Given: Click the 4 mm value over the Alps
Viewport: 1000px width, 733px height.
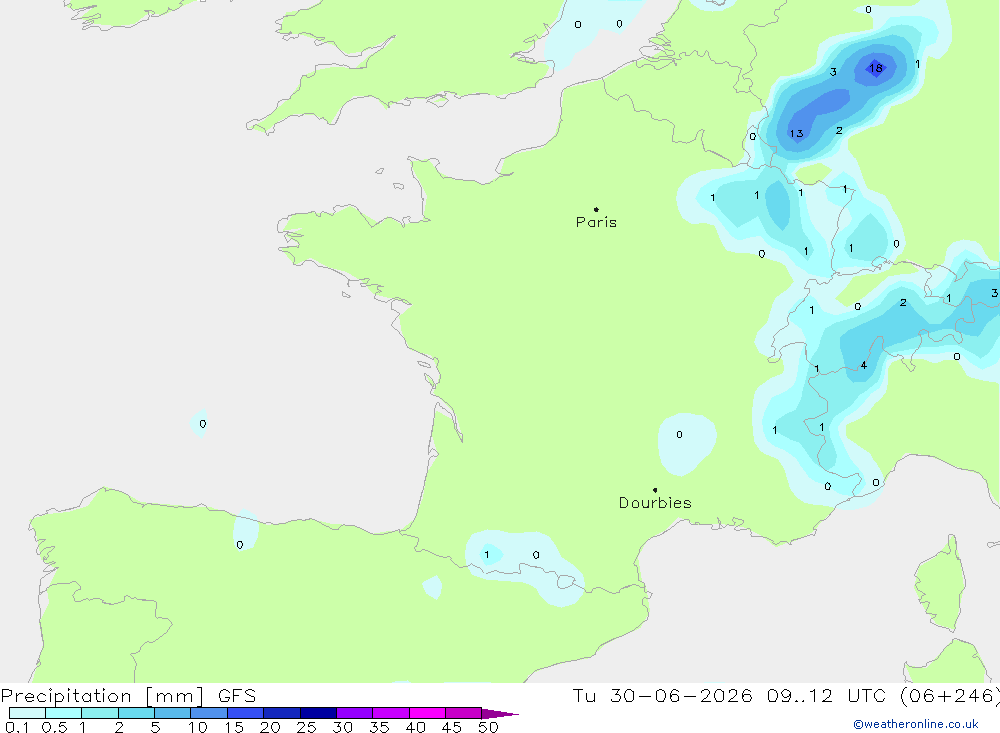Looking at the screenshot, I should click(x=864, y=365).
